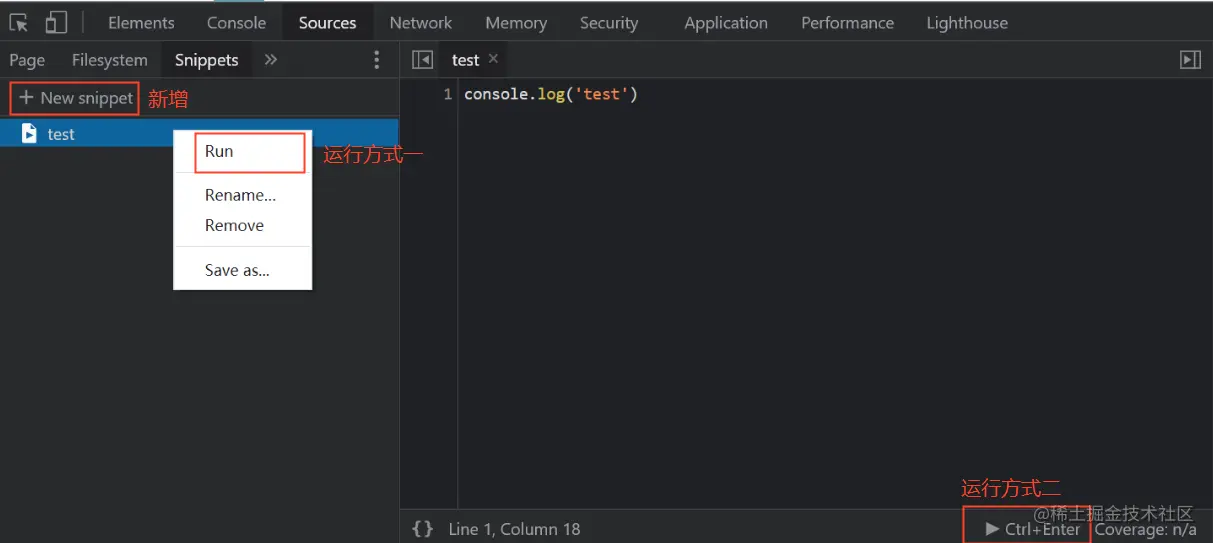Select the test snippet in list
Viewport: 1213px width, 543px height.
pyautogui.click(x=199, y=133)
